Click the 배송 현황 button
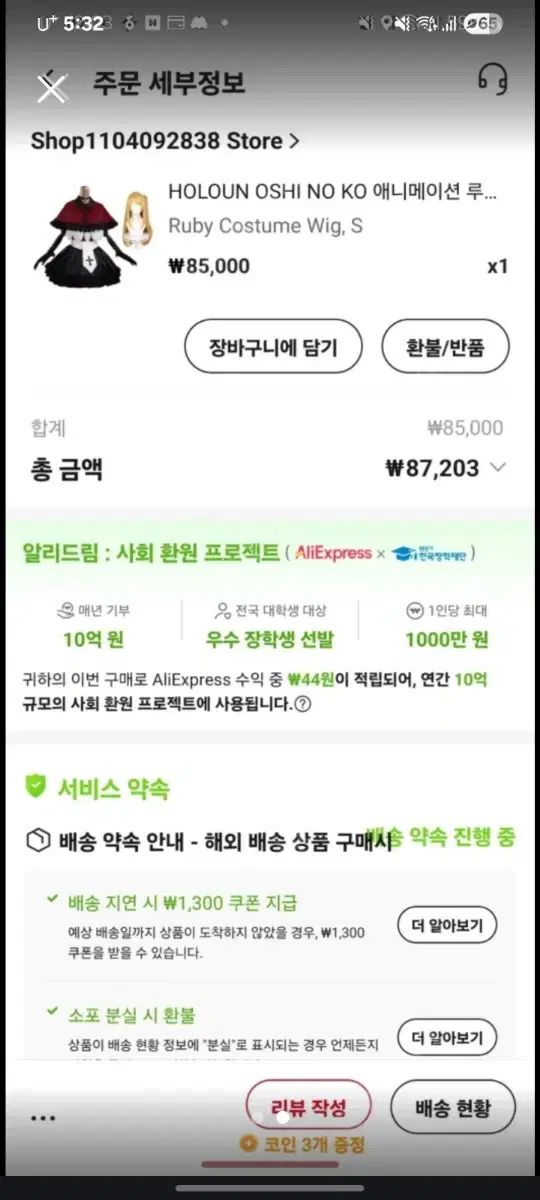The width and height of the screenshot is (540, 1200). pyautogui.click(x=452, y=1108)
